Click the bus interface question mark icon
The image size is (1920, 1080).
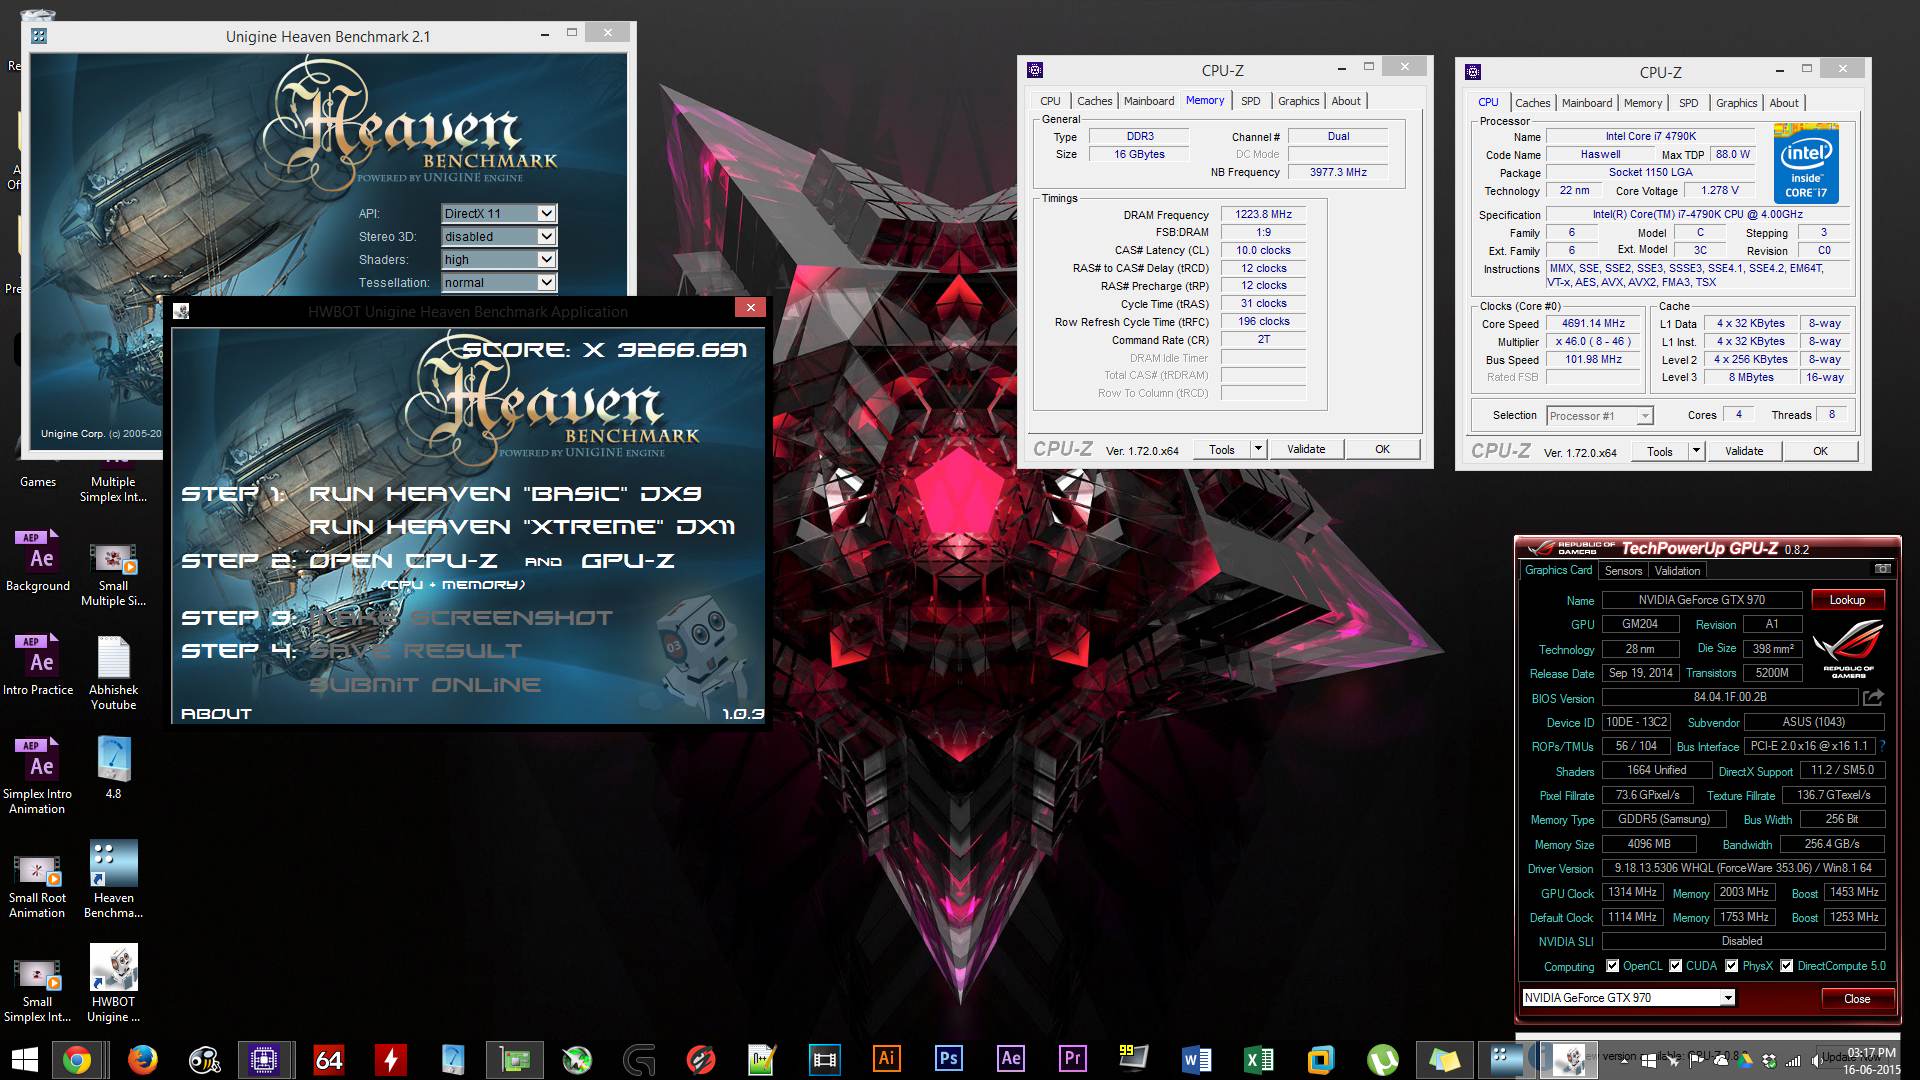(1882, 746)
